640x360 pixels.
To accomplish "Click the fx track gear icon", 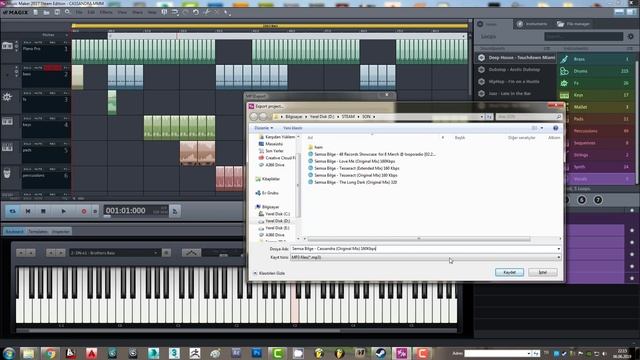I will (x=7, y=97).
